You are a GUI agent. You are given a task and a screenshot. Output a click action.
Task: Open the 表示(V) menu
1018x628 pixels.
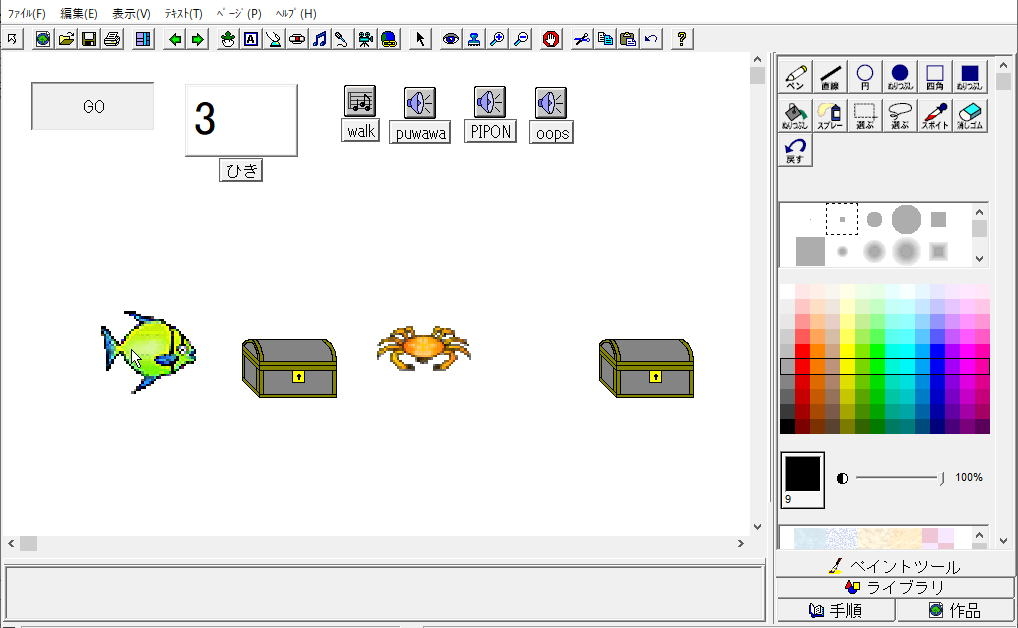click(131, 14)
